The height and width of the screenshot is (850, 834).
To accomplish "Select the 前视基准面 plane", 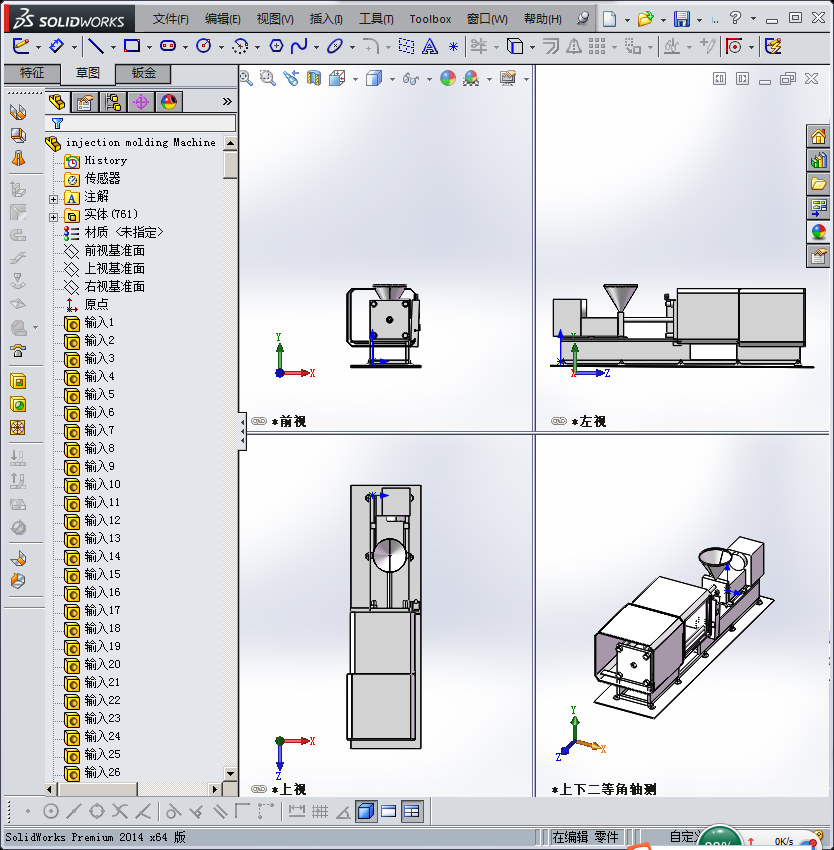I will pos(114,250).
